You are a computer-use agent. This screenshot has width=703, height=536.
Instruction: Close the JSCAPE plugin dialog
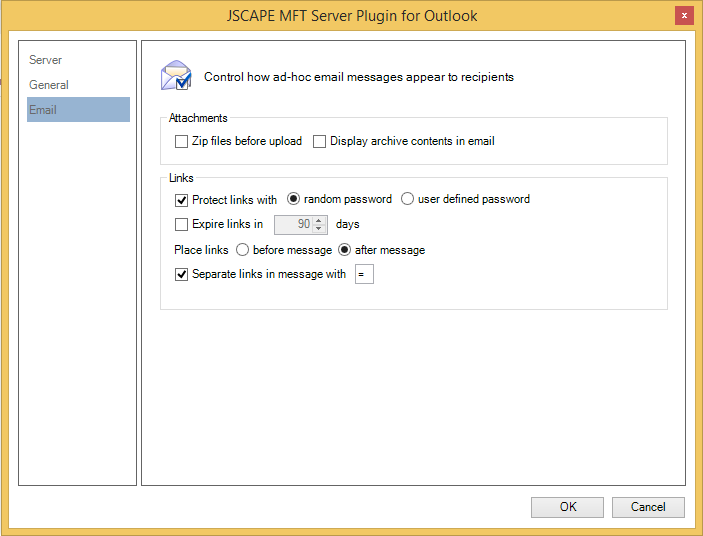click(684, 16)
